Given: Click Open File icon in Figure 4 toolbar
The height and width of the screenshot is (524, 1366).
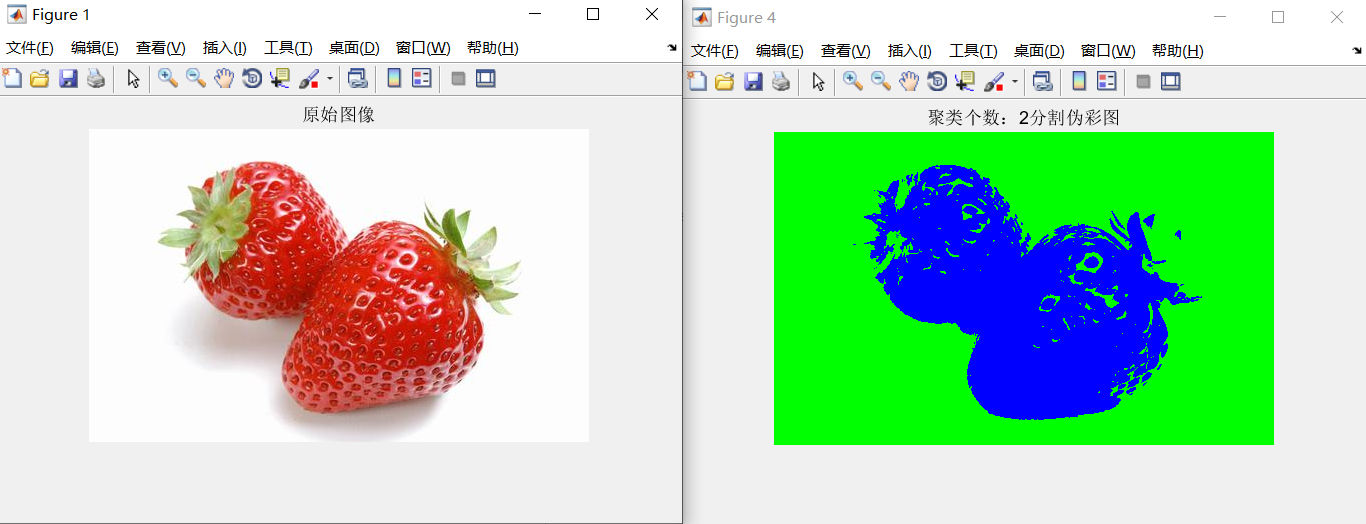Looking at the screenshot, I should coord(725,81).
